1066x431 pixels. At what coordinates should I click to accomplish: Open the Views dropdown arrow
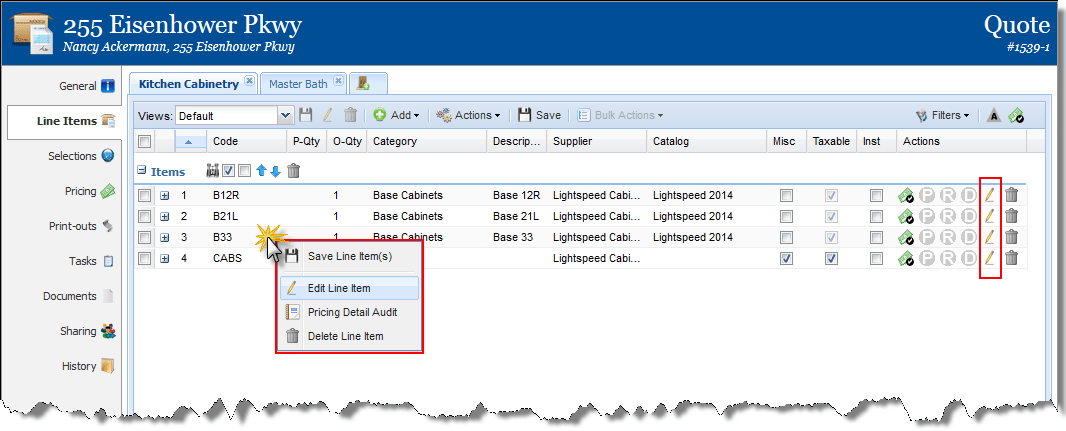286,116
